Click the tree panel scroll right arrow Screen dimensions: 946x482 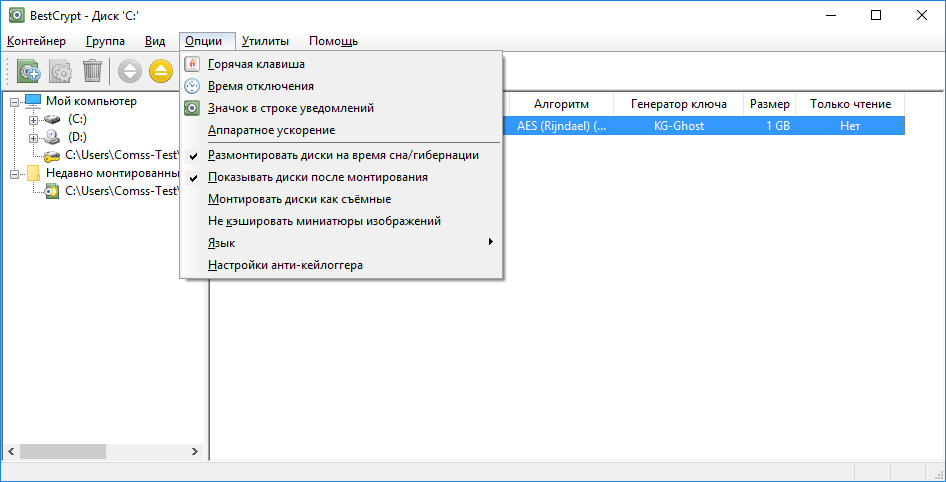click(195, 451)
